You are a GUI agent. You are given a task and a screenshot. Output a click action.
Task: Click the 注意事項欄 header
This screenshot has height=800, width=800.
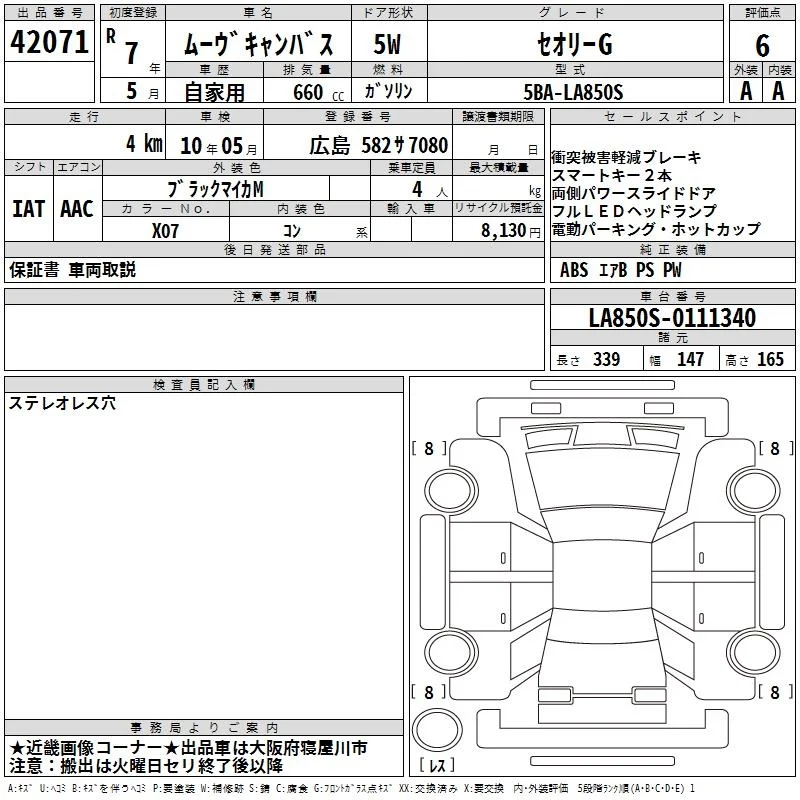tap(274, 296)
